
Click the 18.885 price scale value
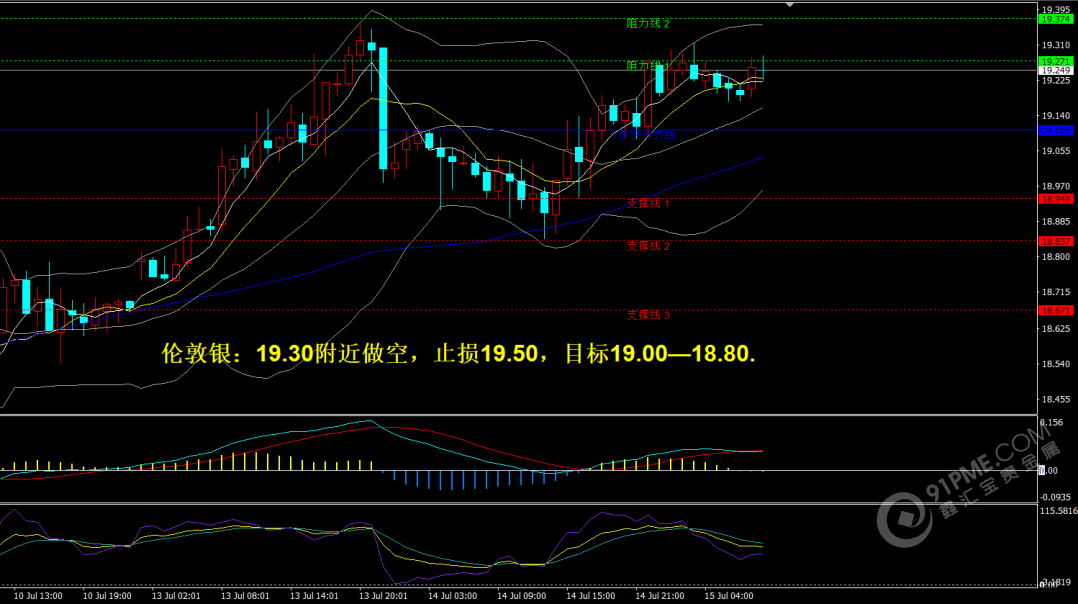(x=1056, y=221)
